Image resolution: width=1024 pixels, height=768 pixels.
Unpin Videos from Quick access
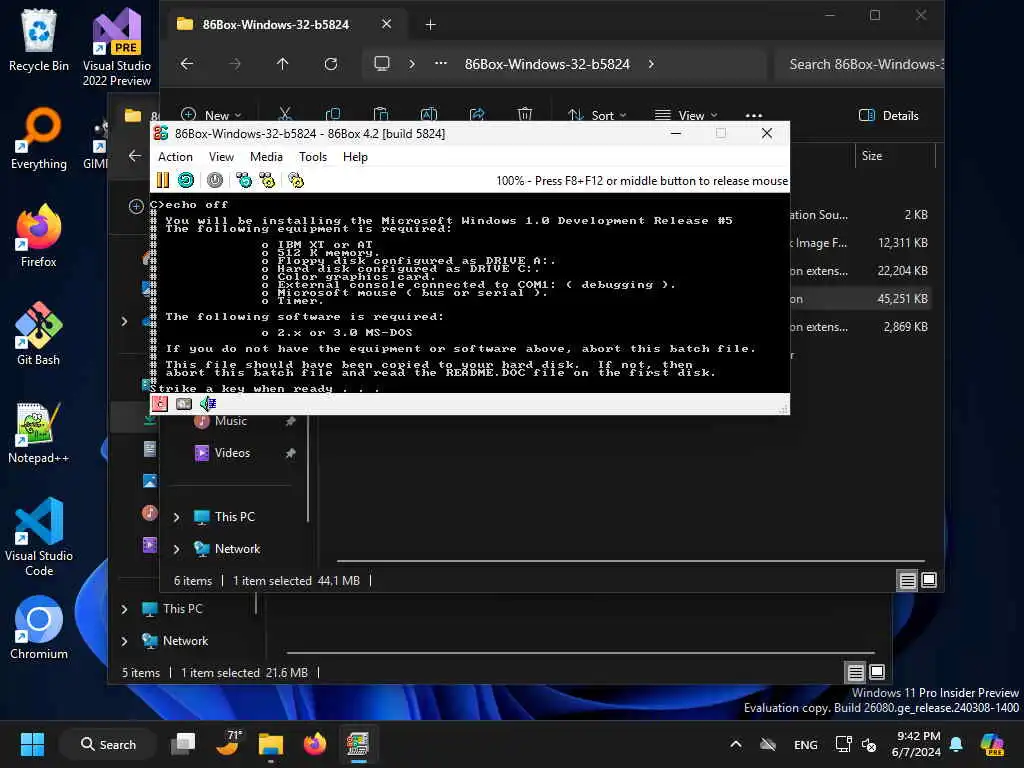(x=291, y=453)
